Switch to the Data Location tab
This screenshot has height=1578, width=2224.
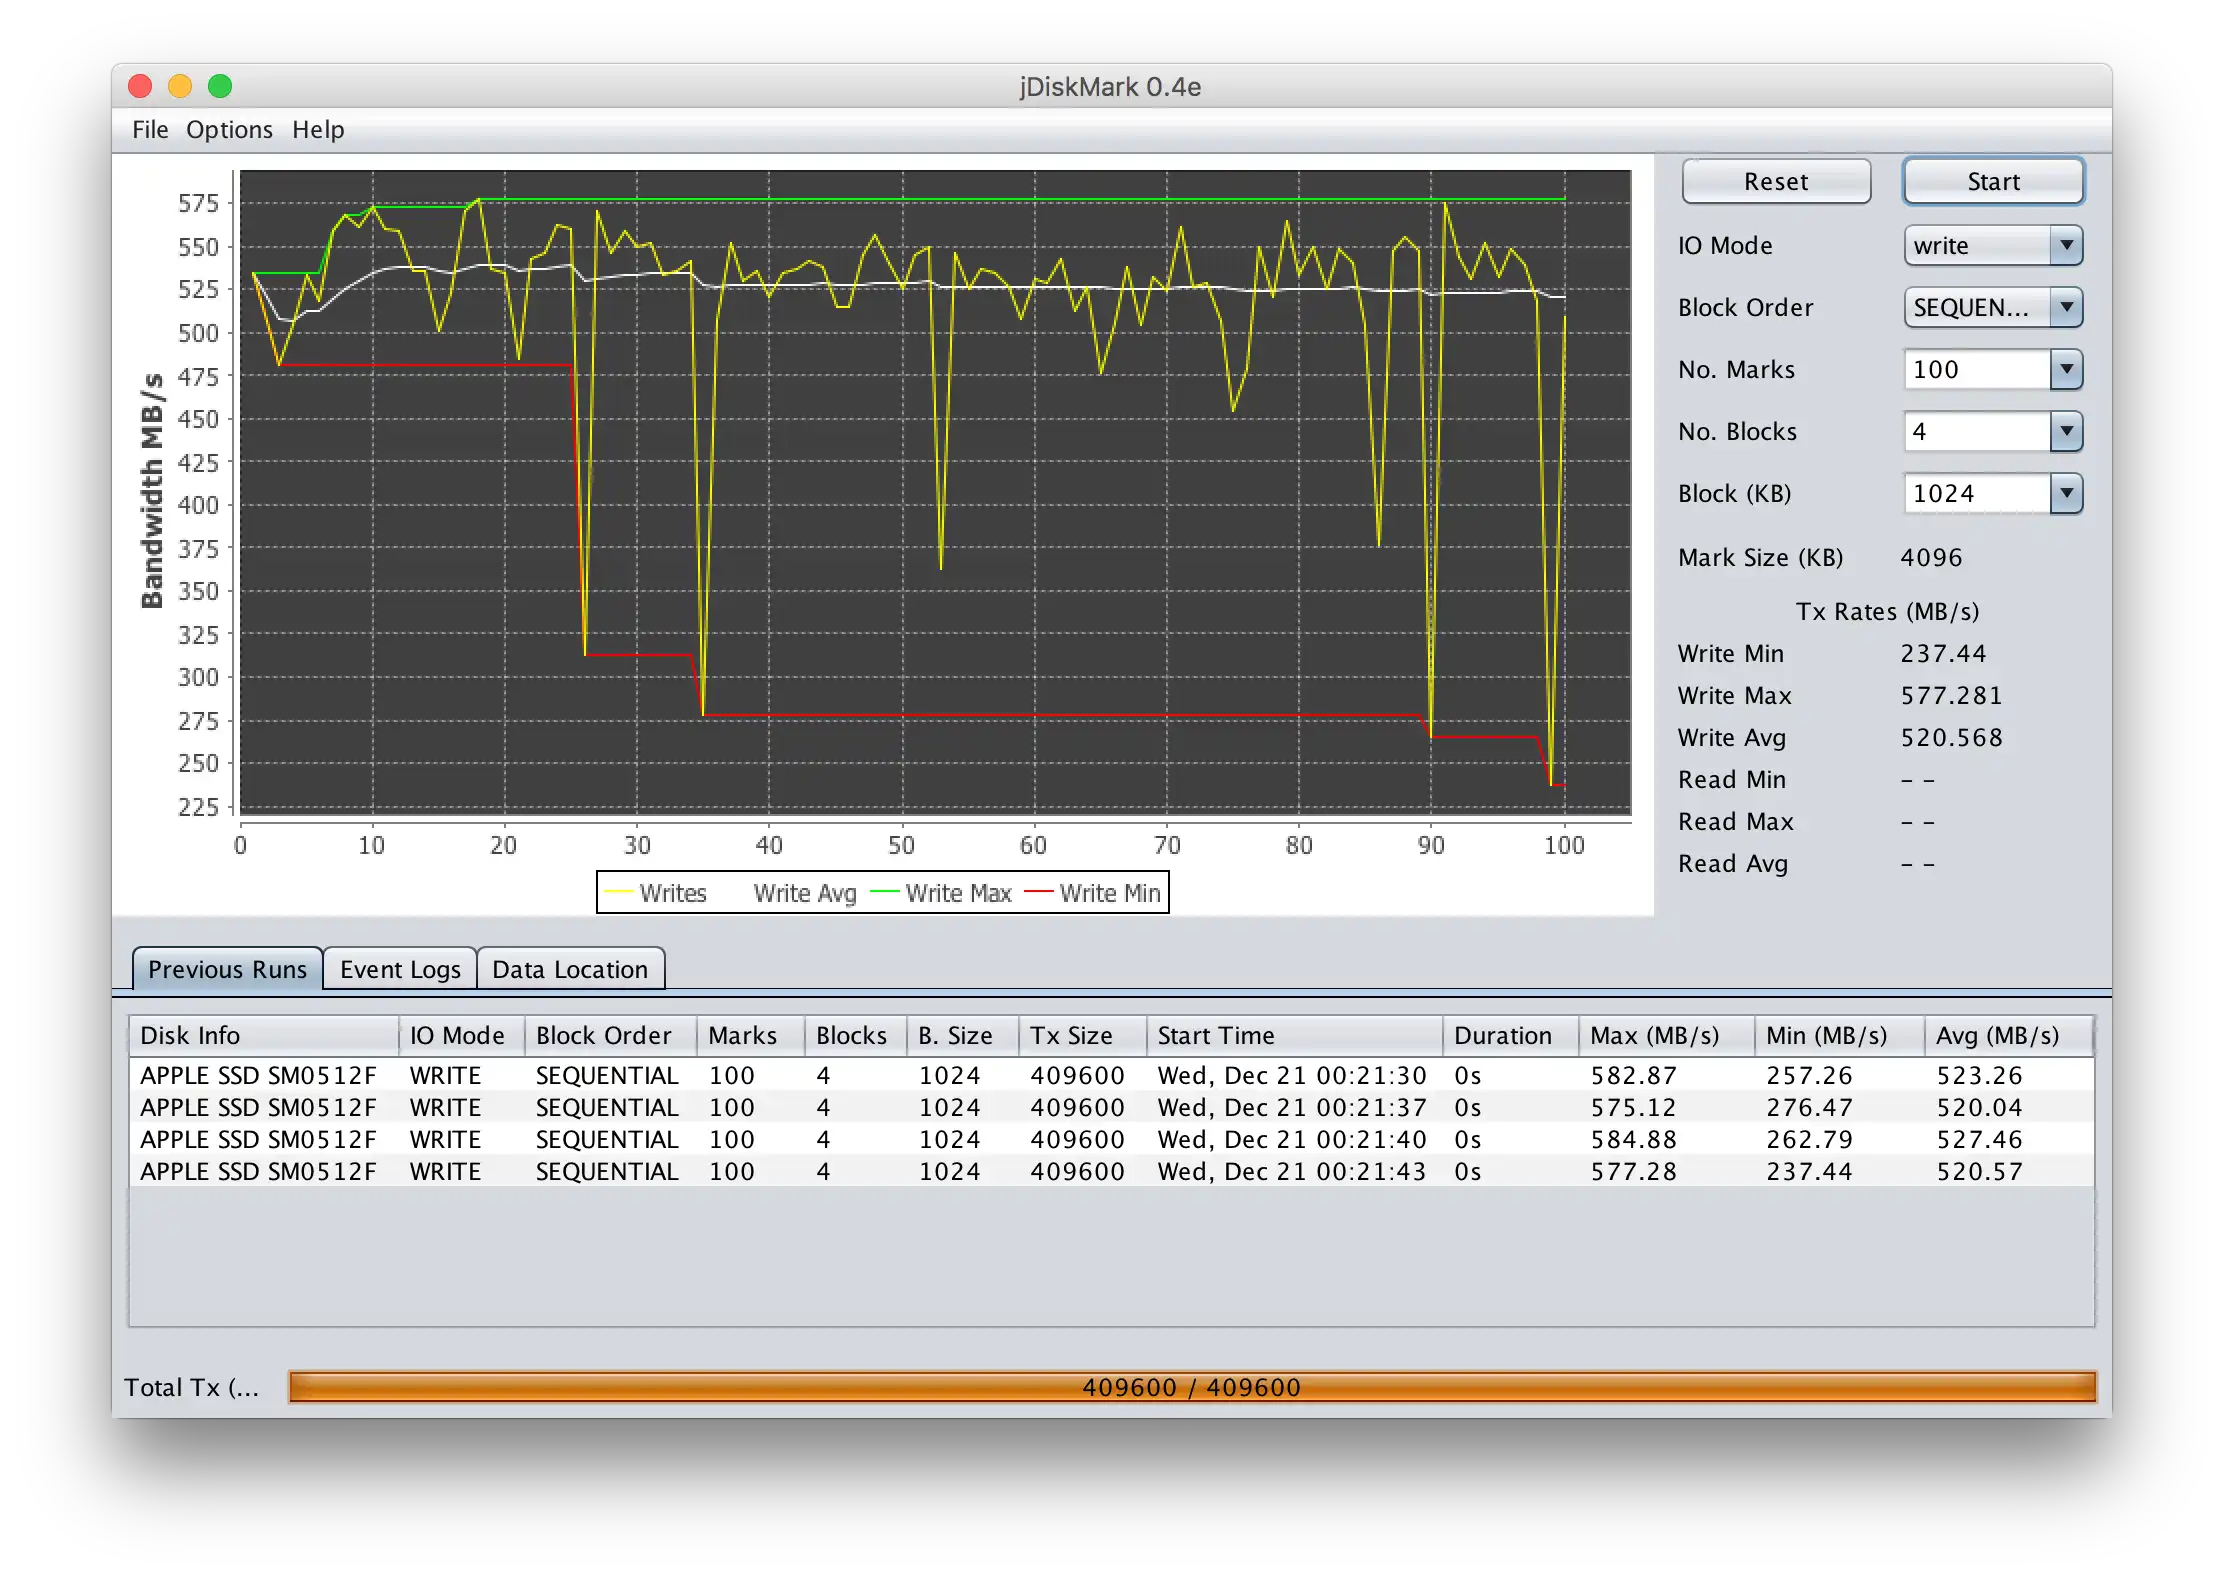570,969
